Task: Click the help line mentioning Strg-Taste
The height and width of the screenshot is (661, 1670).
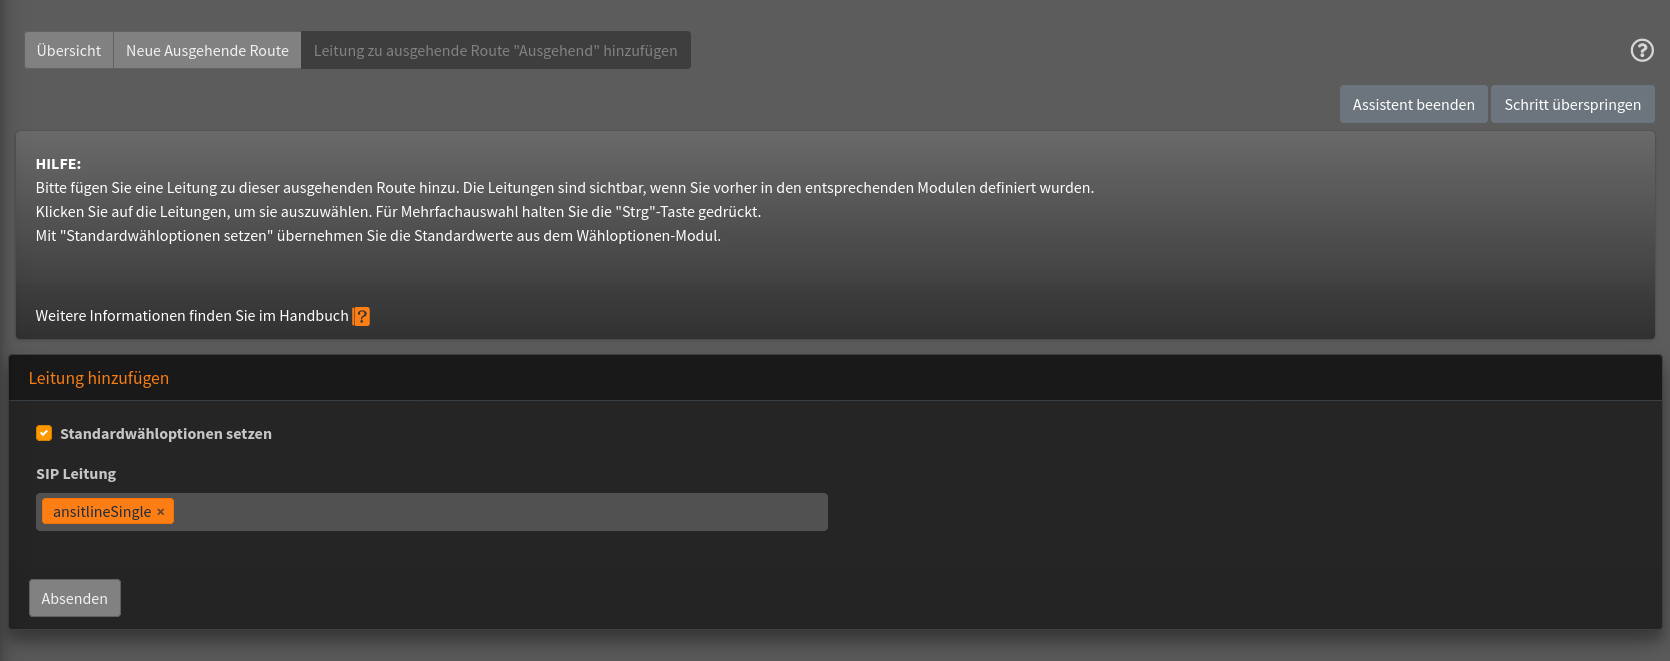Action: tap(398, 212)
